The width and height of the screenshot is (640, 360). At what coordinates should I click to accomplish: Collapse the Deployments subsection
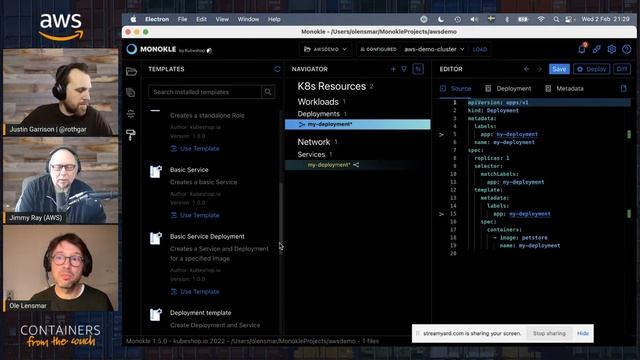(x=318, y=114)
